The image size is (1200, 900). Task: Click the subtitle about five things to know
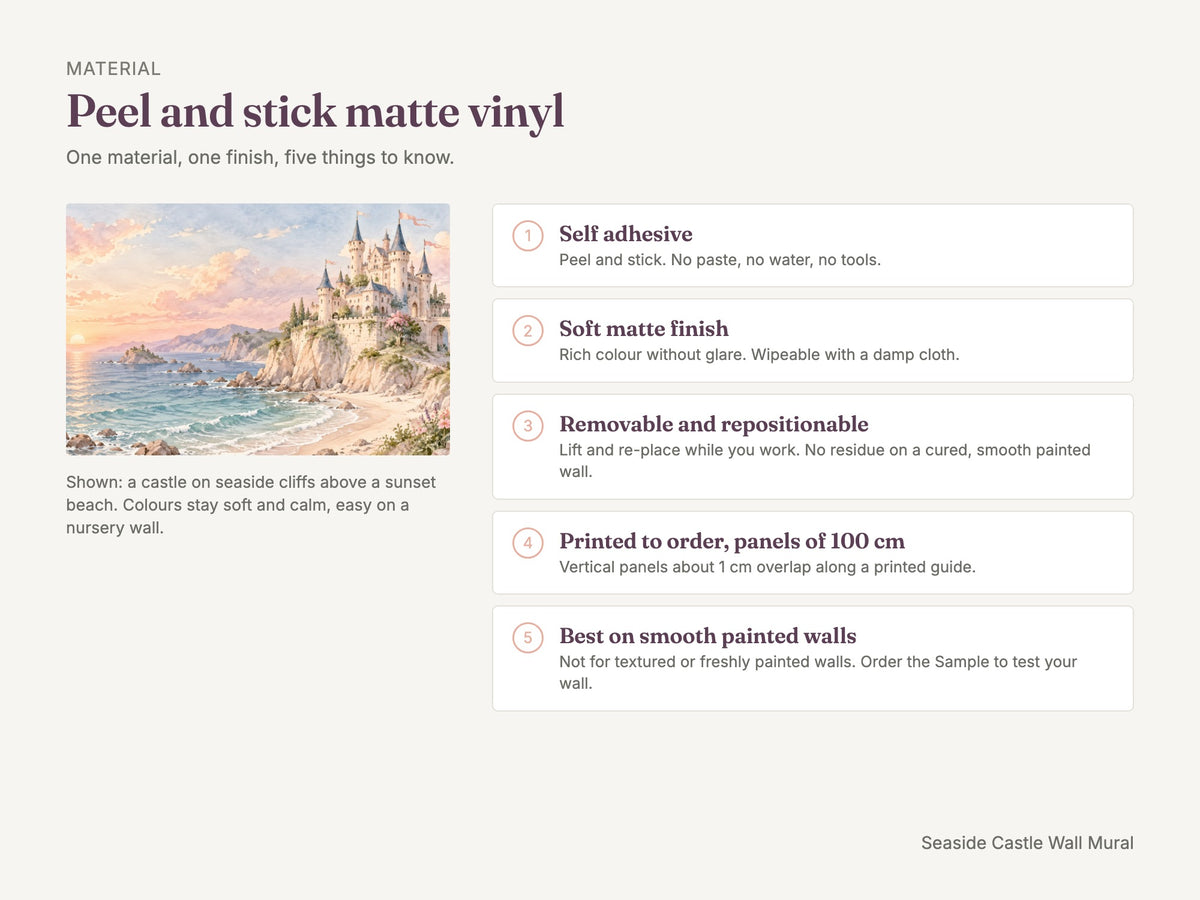pos(260,158)
